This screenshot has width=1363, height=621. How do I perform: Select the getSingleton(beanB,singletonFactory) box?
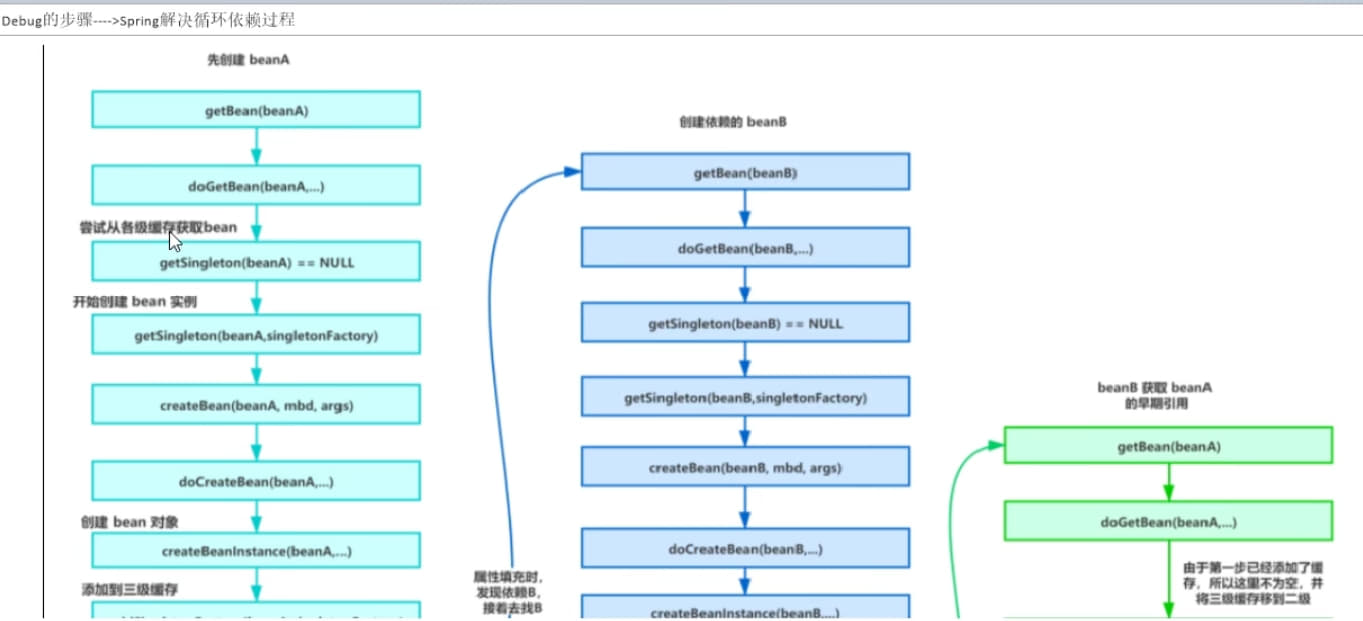(745, 397)
